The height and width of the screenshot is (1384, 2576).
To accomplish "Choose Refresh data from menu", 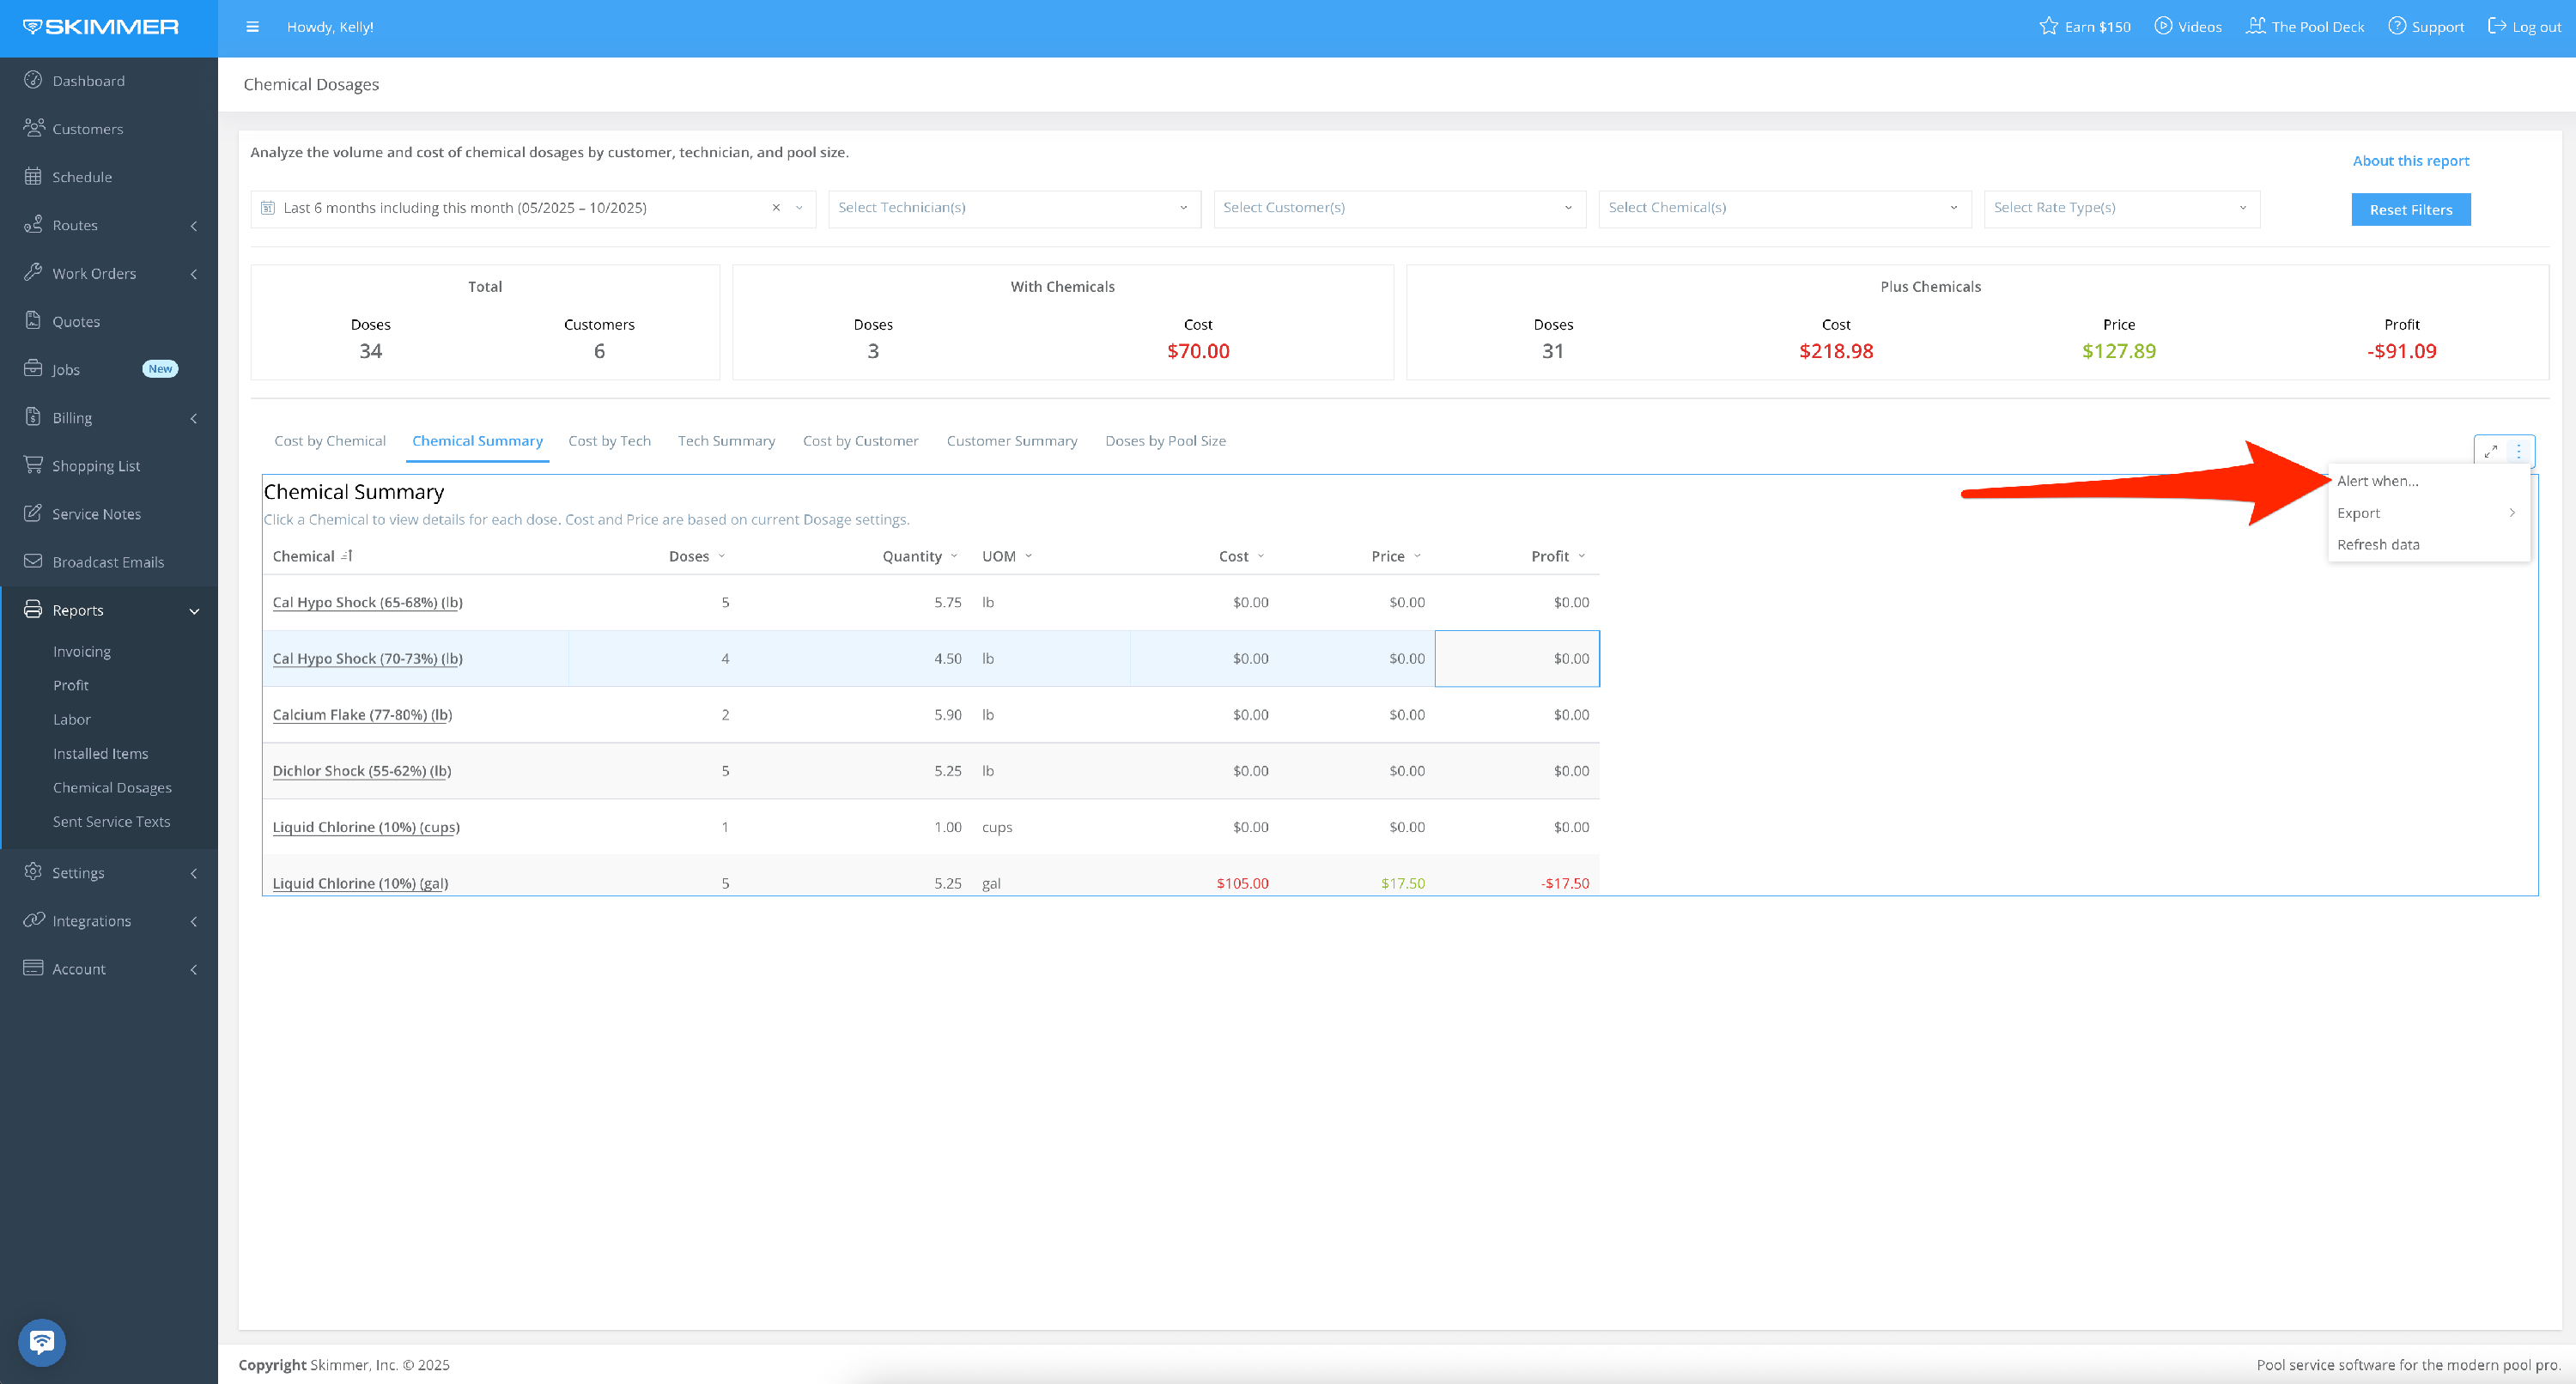I will point(2378,545).
